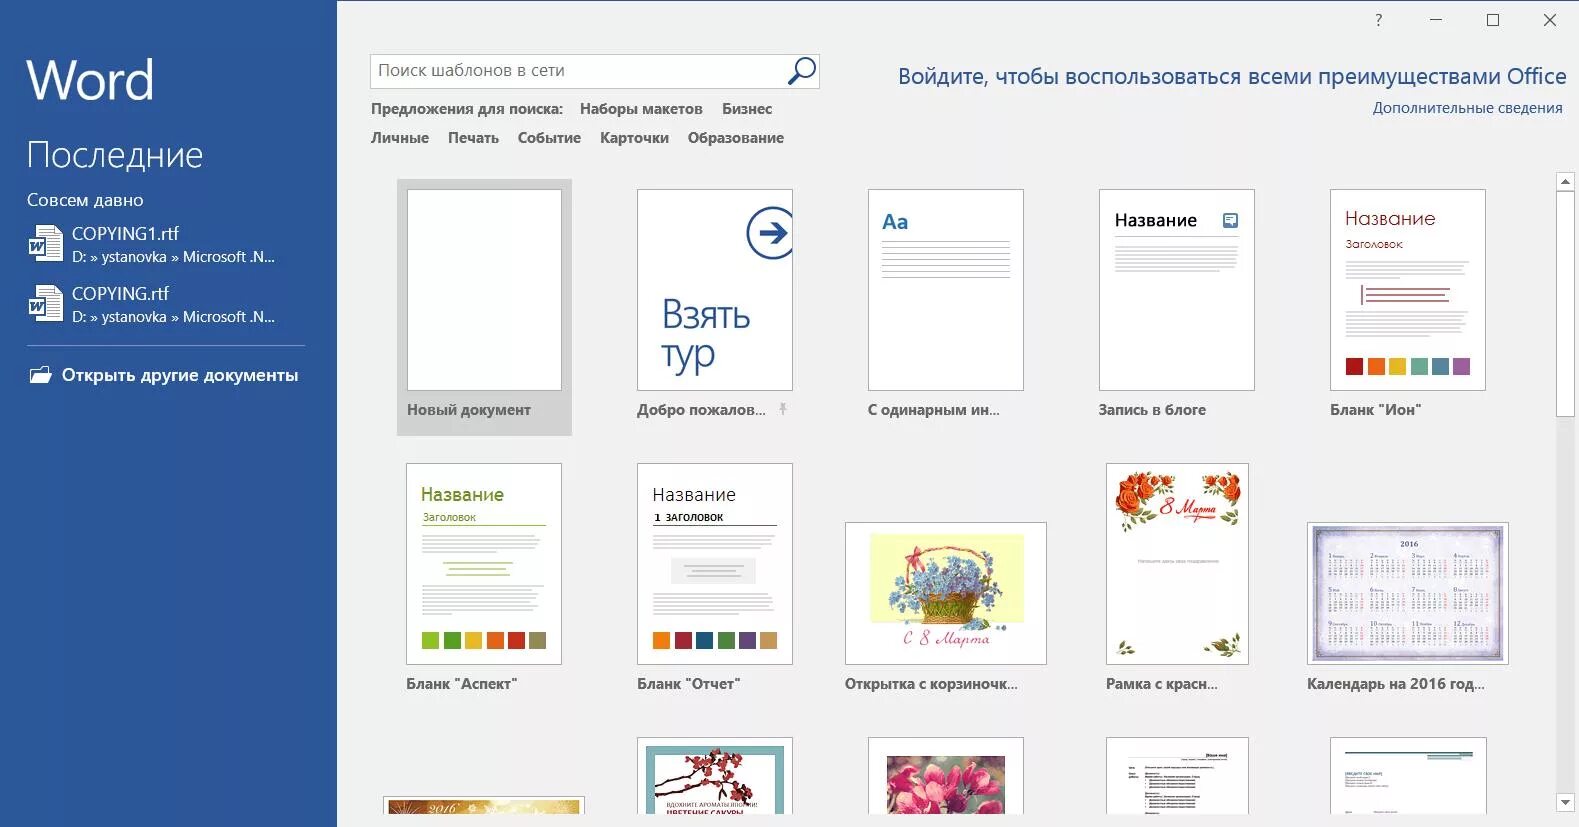This screenshot has width=1579, height=827.
Task: Select the 'Календарь на 2016 год' template
Action: coord(1408,593)
